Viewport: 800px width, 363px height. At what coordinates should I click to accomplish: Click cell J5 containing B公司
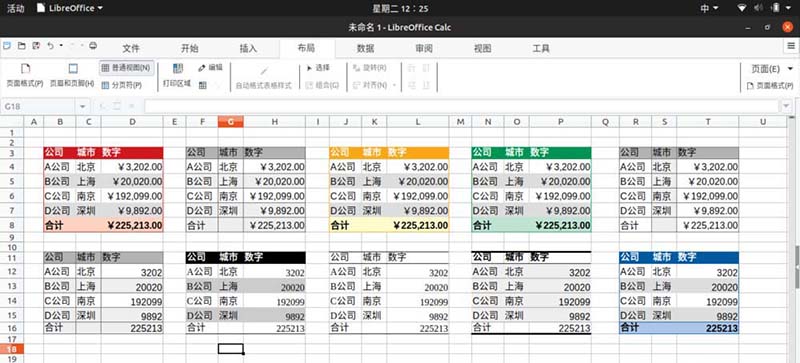point(345,182)
